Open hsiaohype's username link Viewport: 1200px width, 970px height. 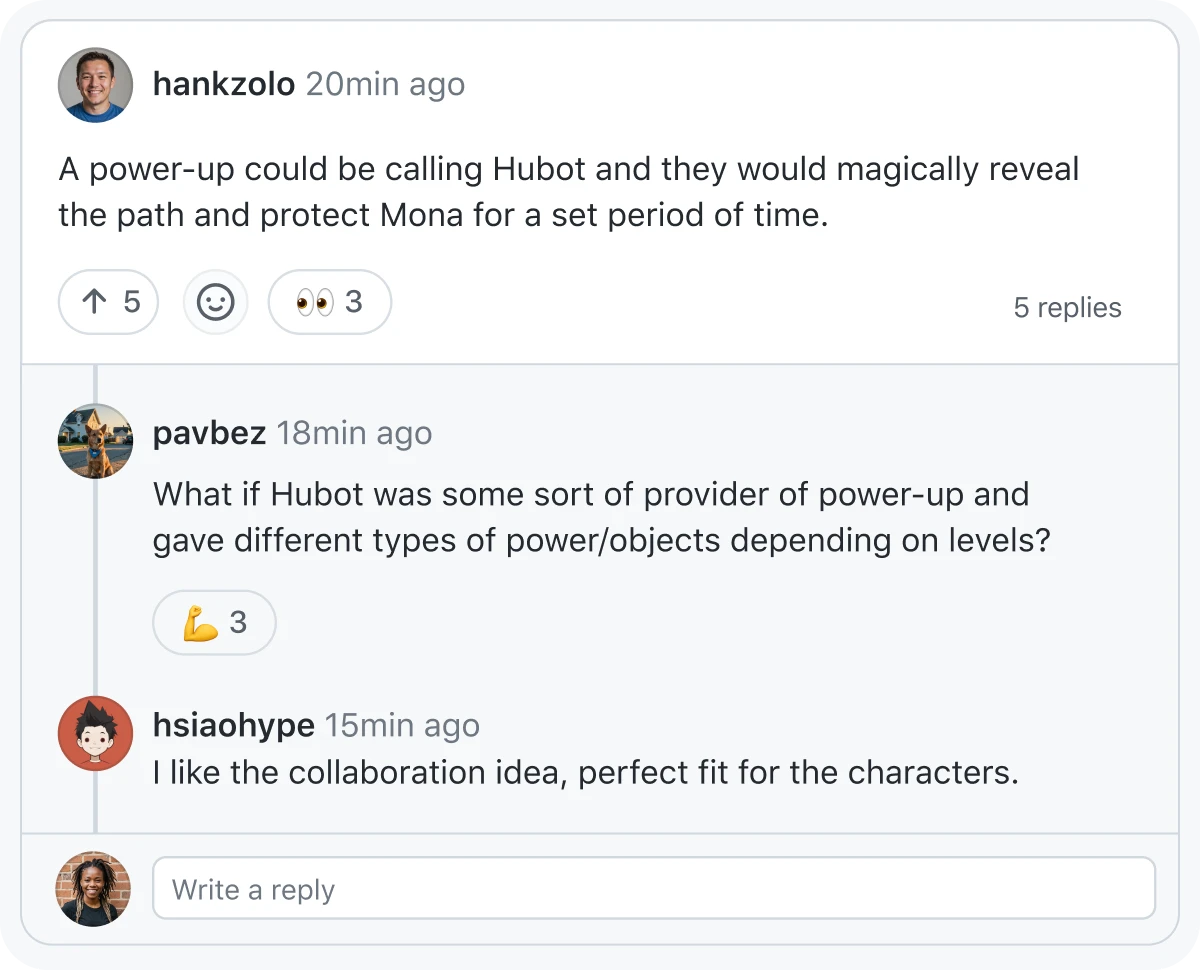point(234,725)
